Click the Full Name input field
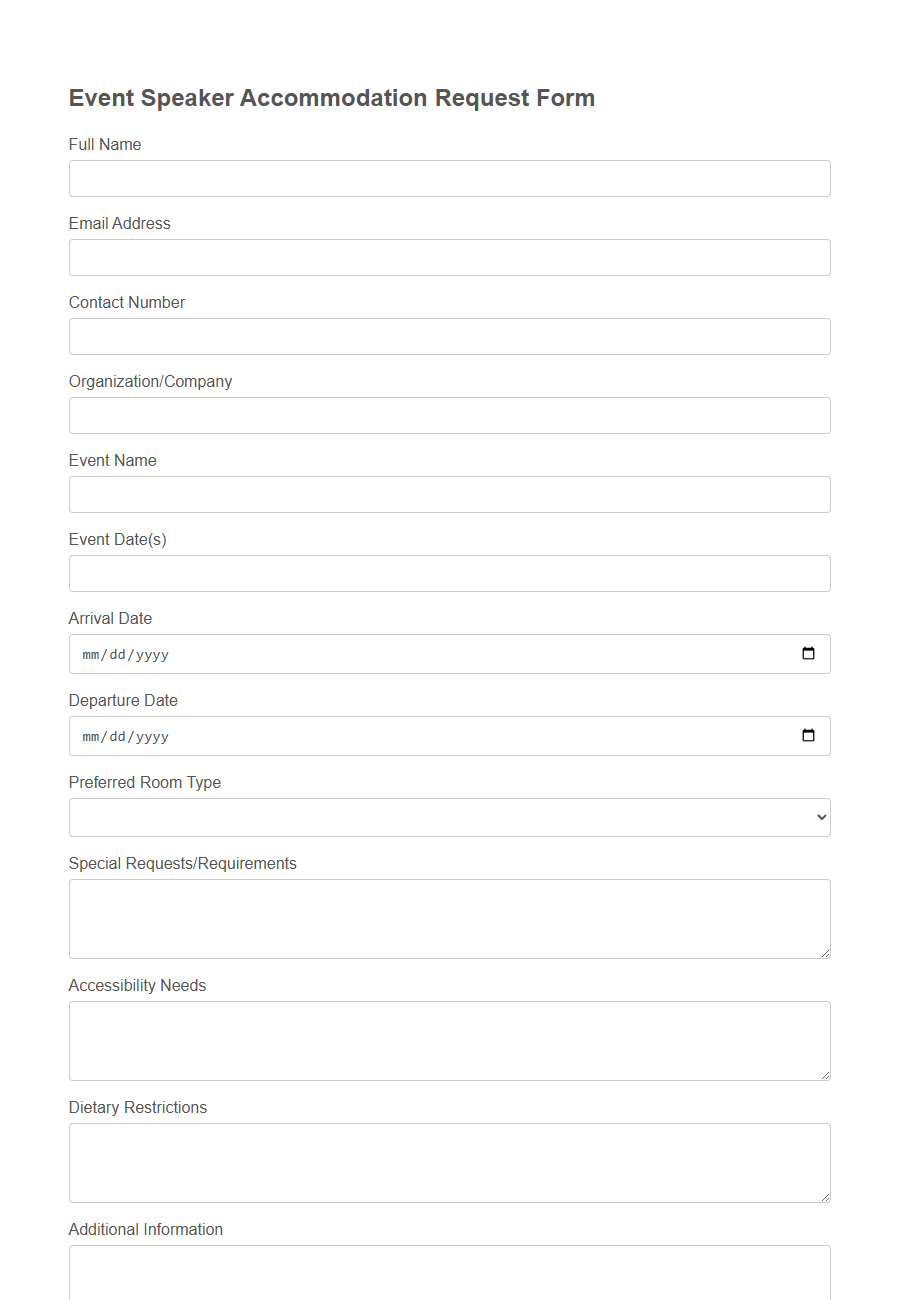 coord(450,178)
